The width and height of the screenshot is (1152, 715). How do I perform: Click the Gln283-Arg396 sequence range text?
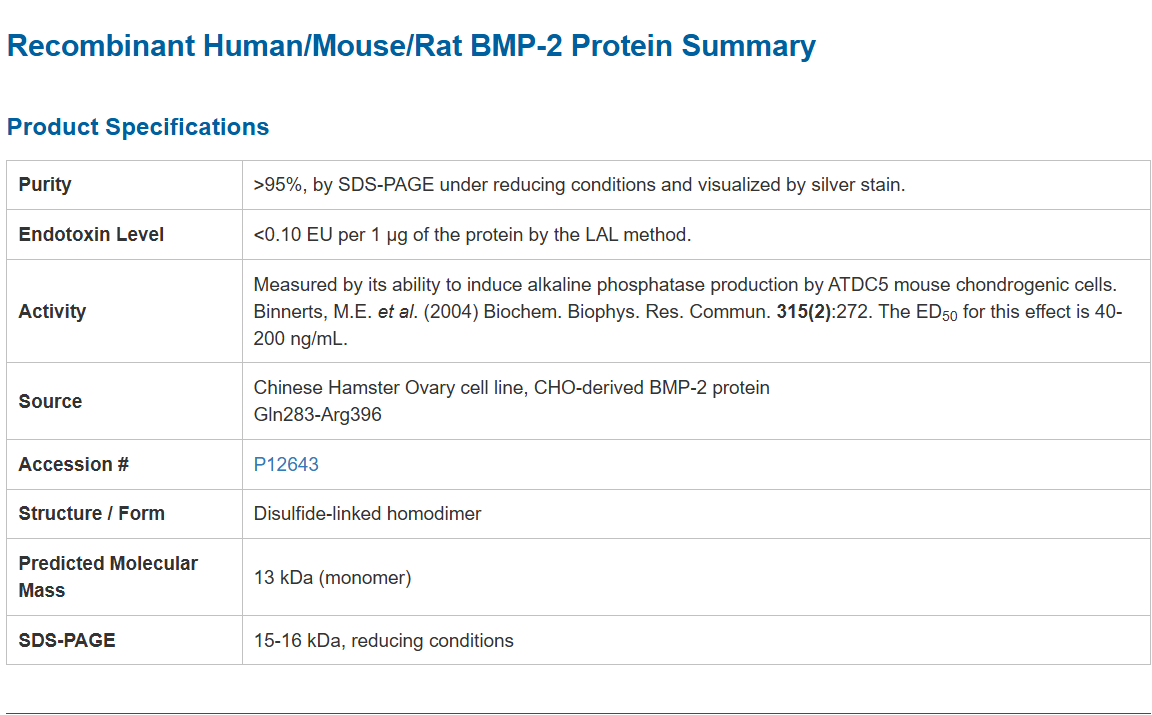[317, 413]
